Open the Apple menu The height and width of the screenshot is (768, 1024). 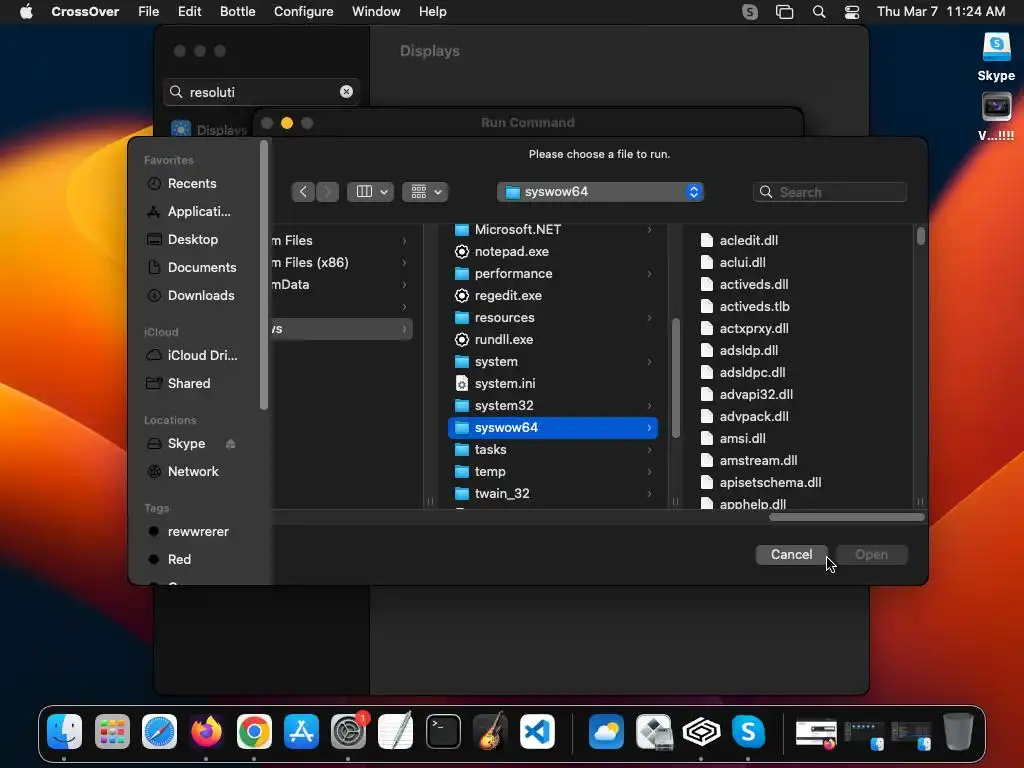coord(26,12)
